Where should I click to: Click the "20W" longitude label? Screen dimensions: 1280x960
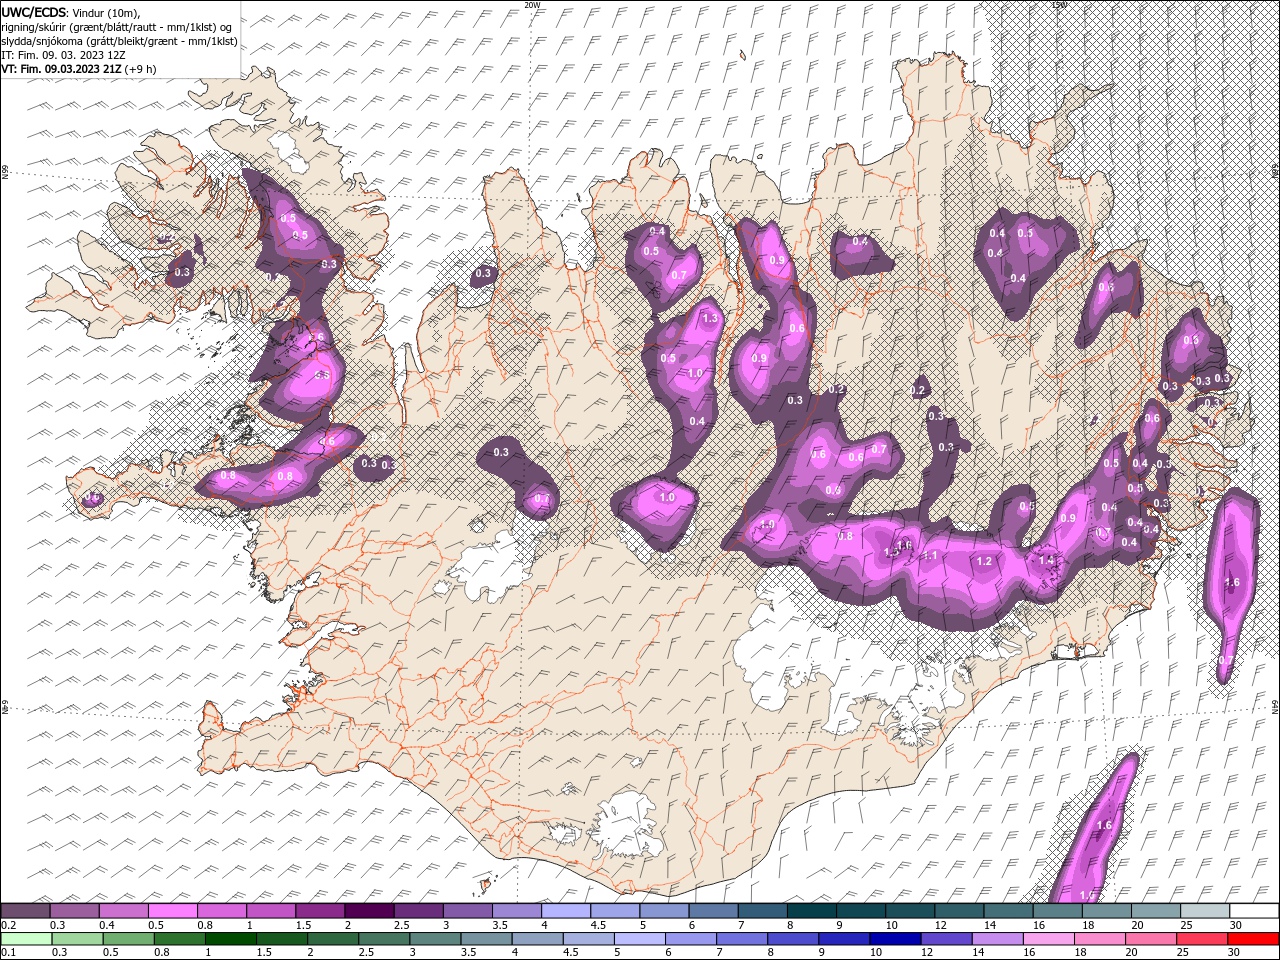532,5
